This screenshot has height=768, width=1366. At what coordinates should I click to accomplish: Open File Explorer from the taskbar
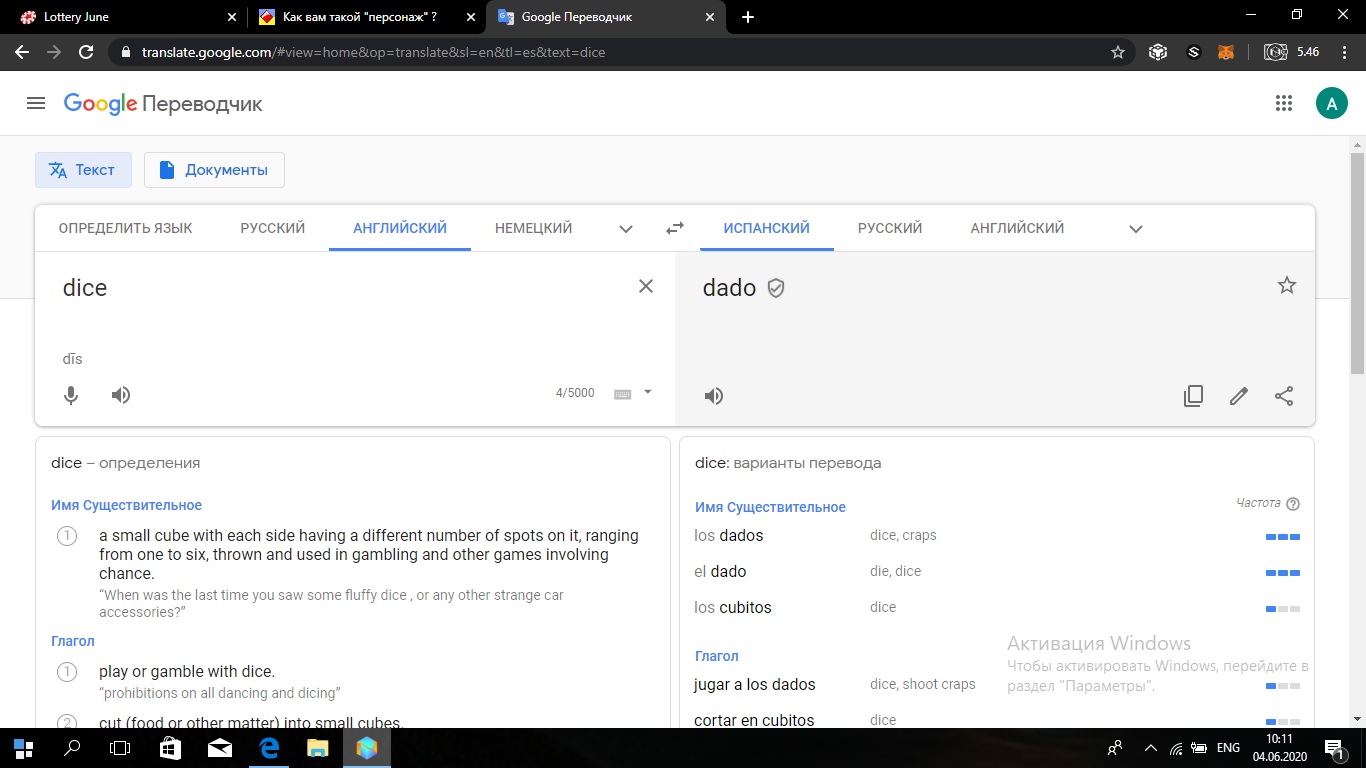[x=317, y=748]
